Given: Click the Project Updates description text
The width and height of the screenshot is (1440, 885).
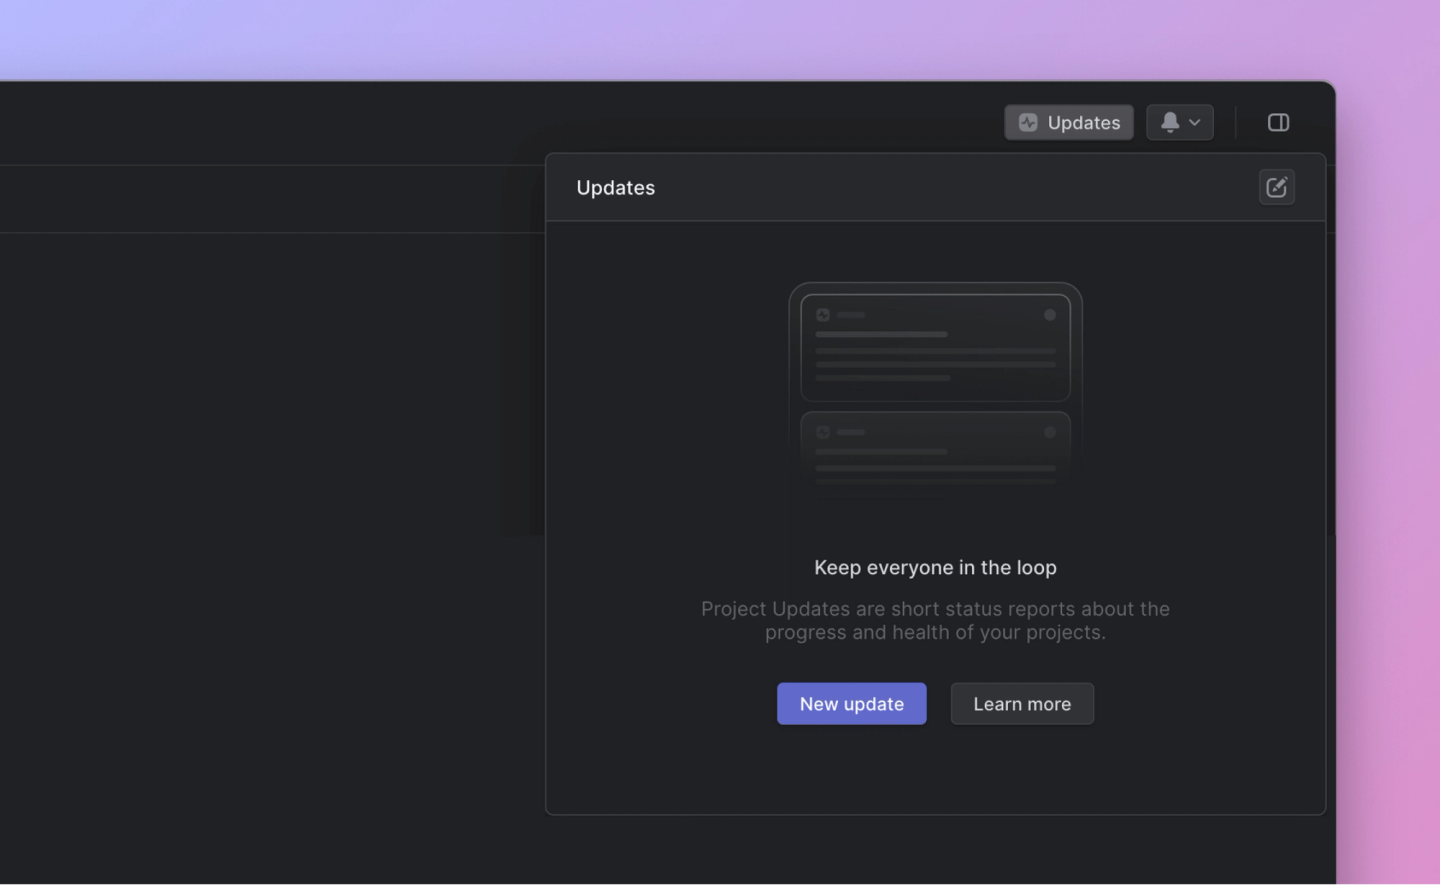Looking at the screenshot, I should (x=935, y=621).
